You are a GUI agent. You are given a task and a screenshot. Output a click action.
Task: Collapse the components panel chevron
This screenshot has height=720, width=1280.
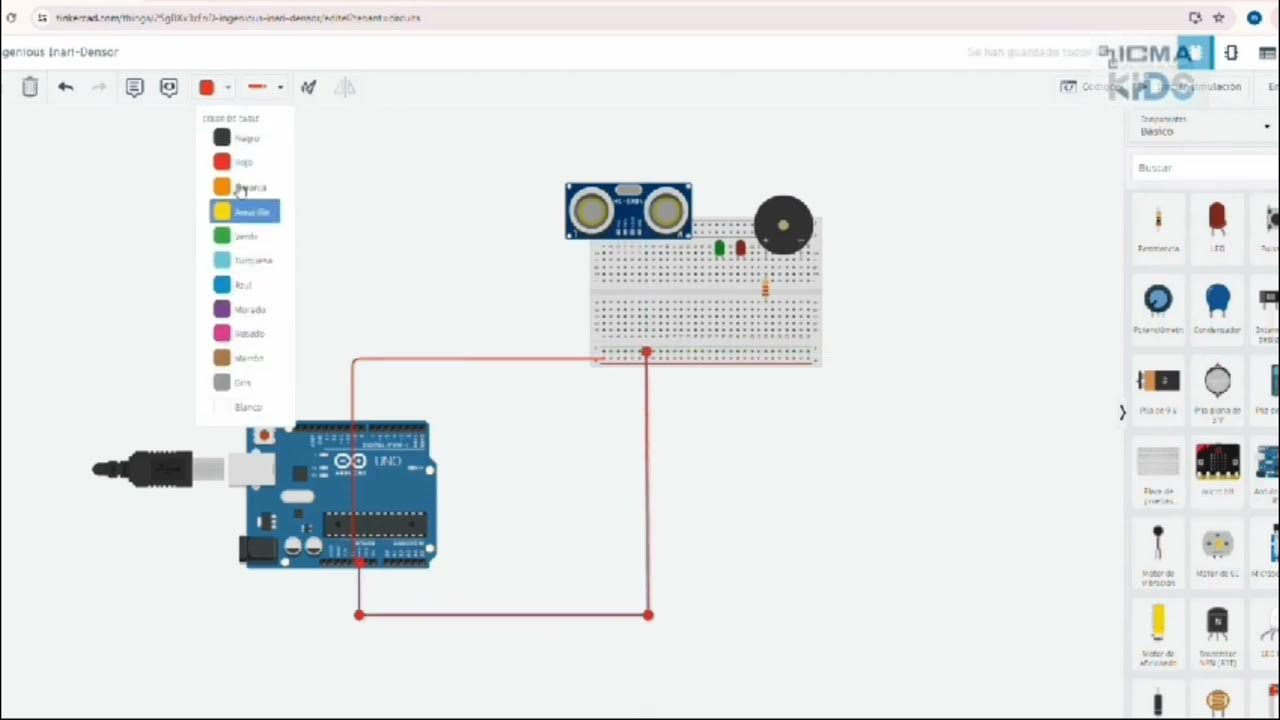(x=1122, y=412)
